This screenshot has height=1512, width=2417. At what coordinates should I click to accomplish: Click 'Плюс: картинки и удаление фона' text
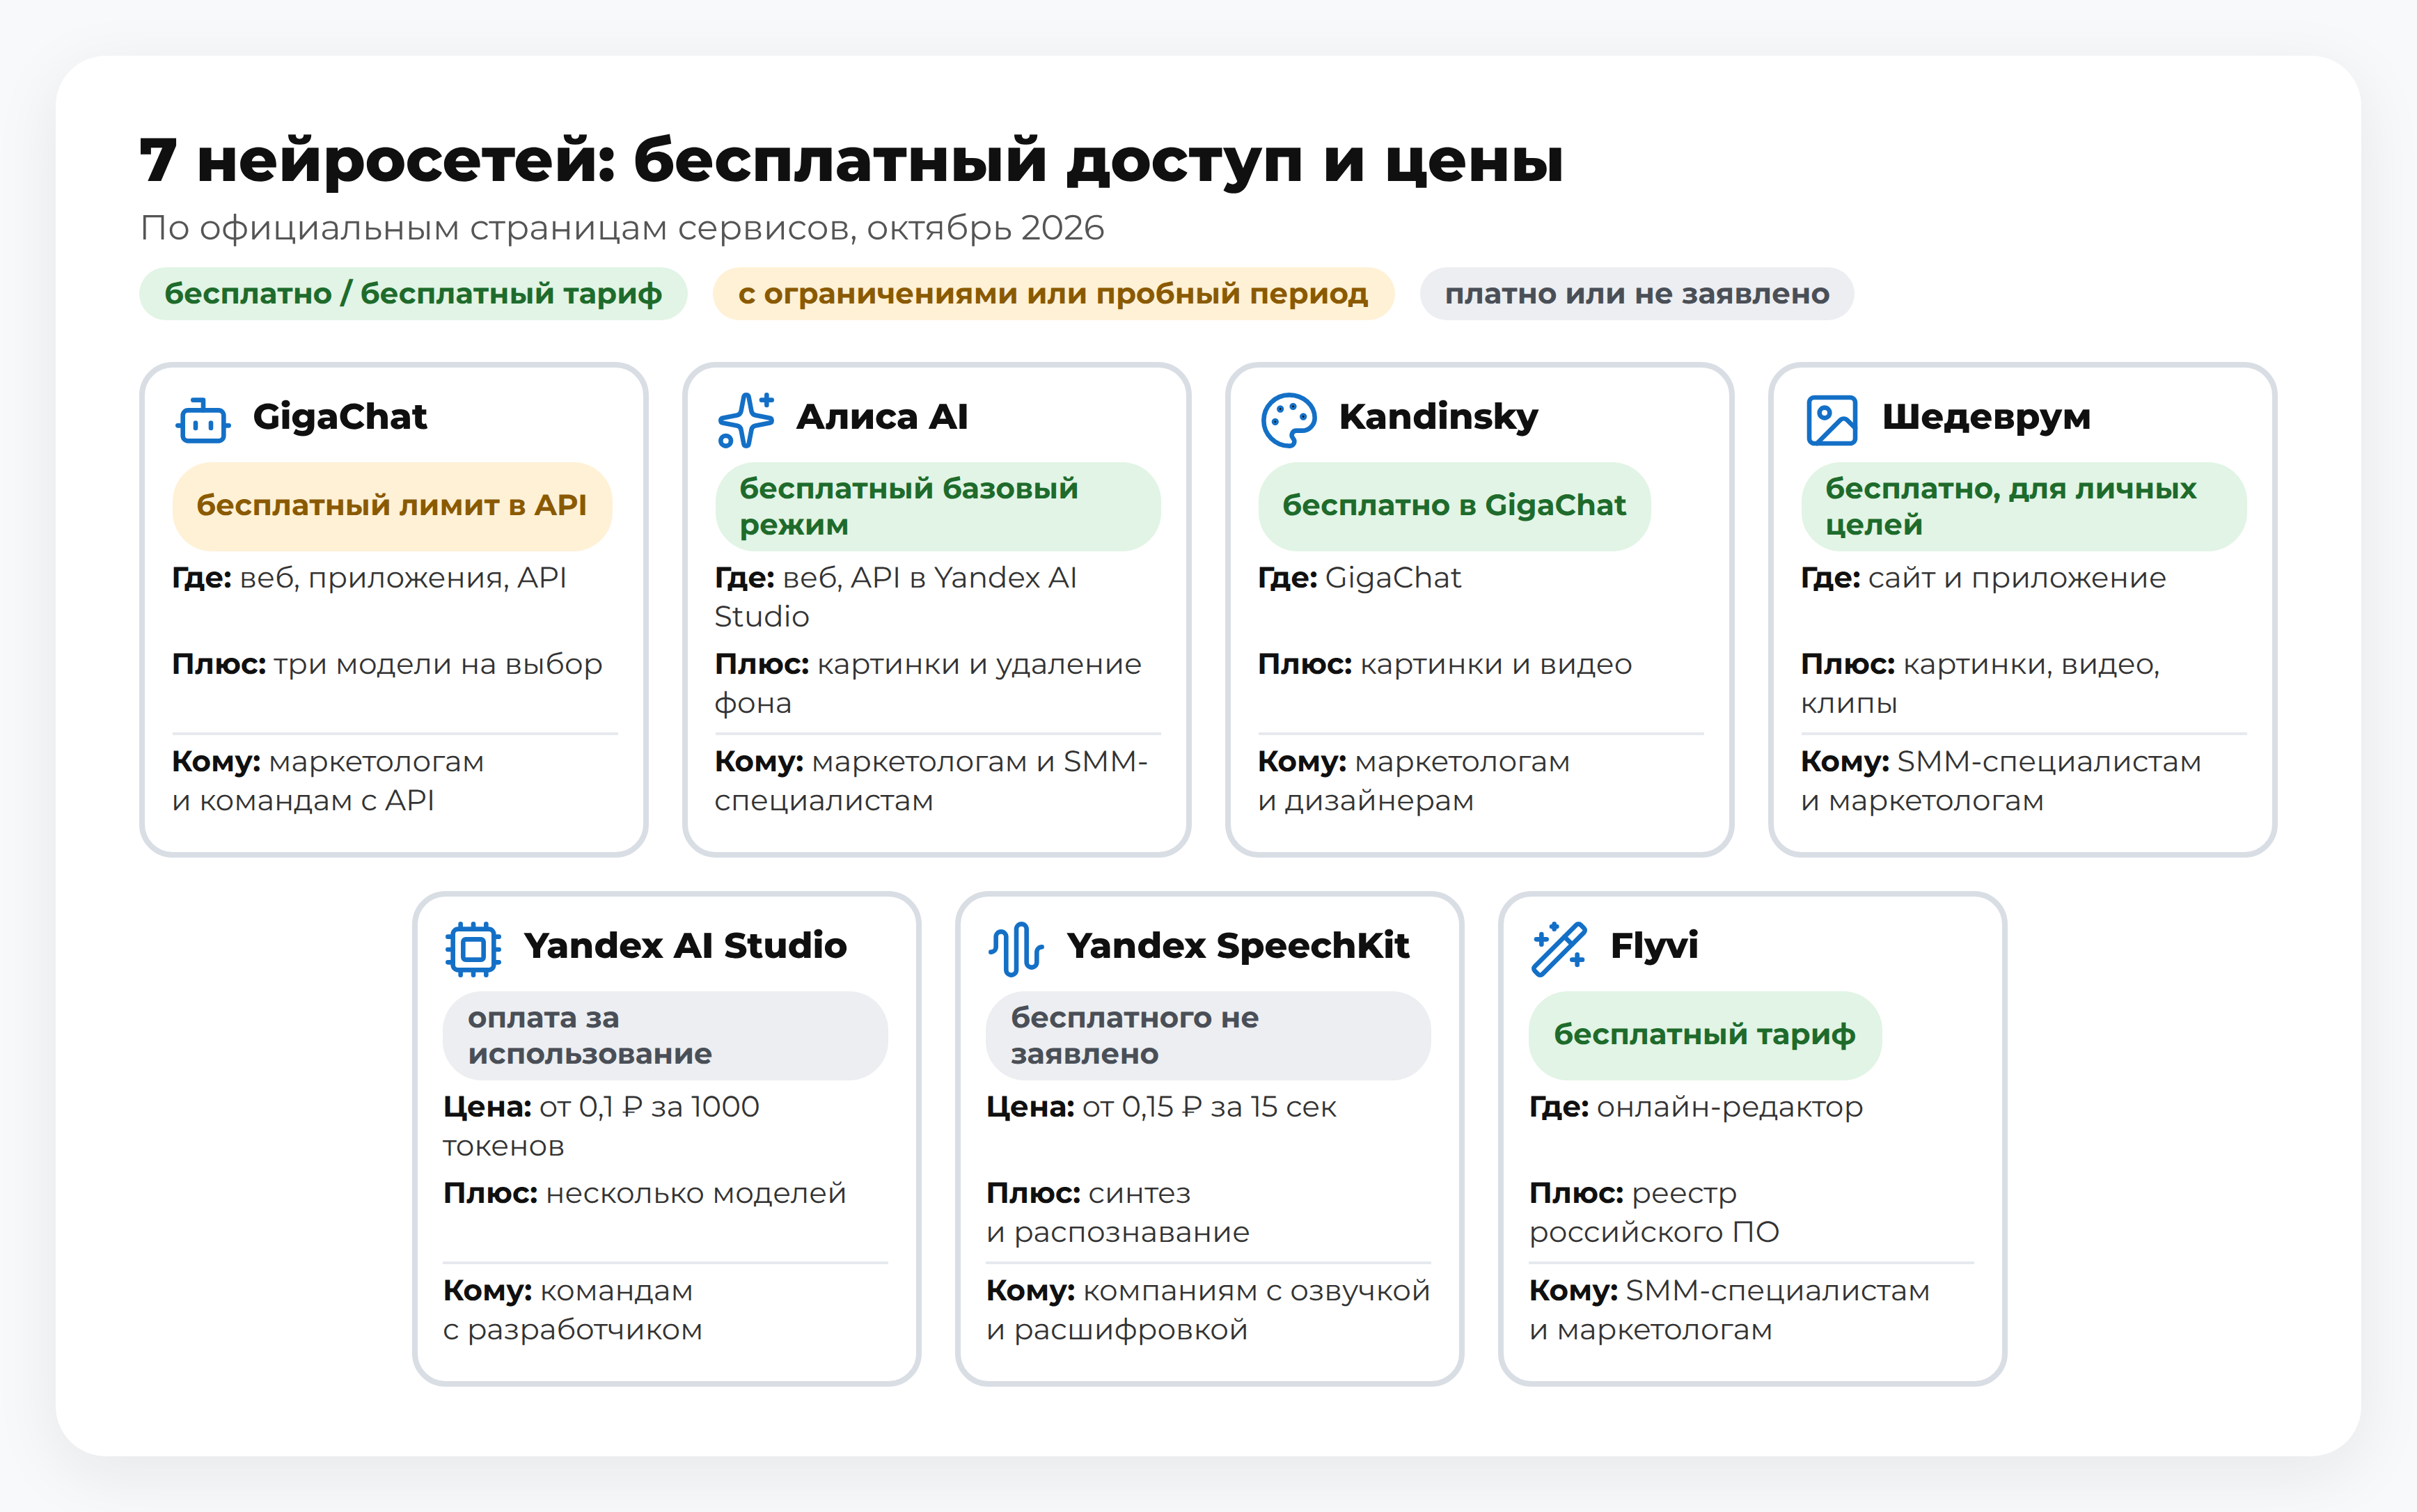pos(928,683)
